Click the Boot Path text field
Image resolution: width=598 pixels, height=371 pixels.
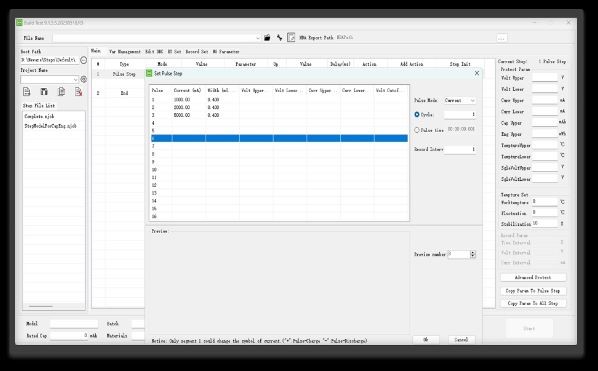click(x=50, y=60)
